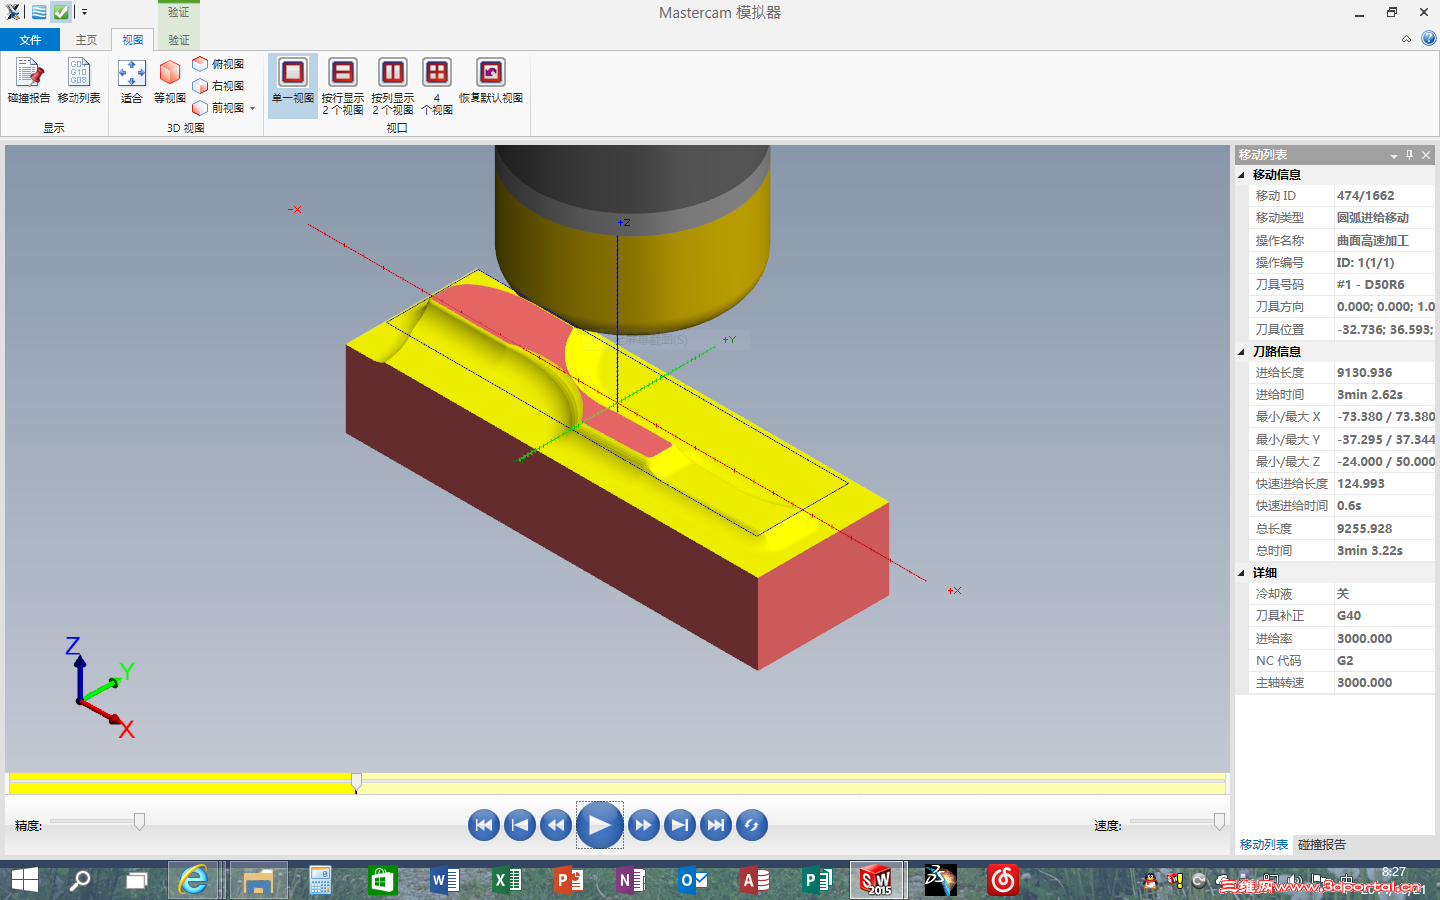Collapse the 详细 section
The height and width of the screenshot is (900, 1440).
tap(1242, 573)
